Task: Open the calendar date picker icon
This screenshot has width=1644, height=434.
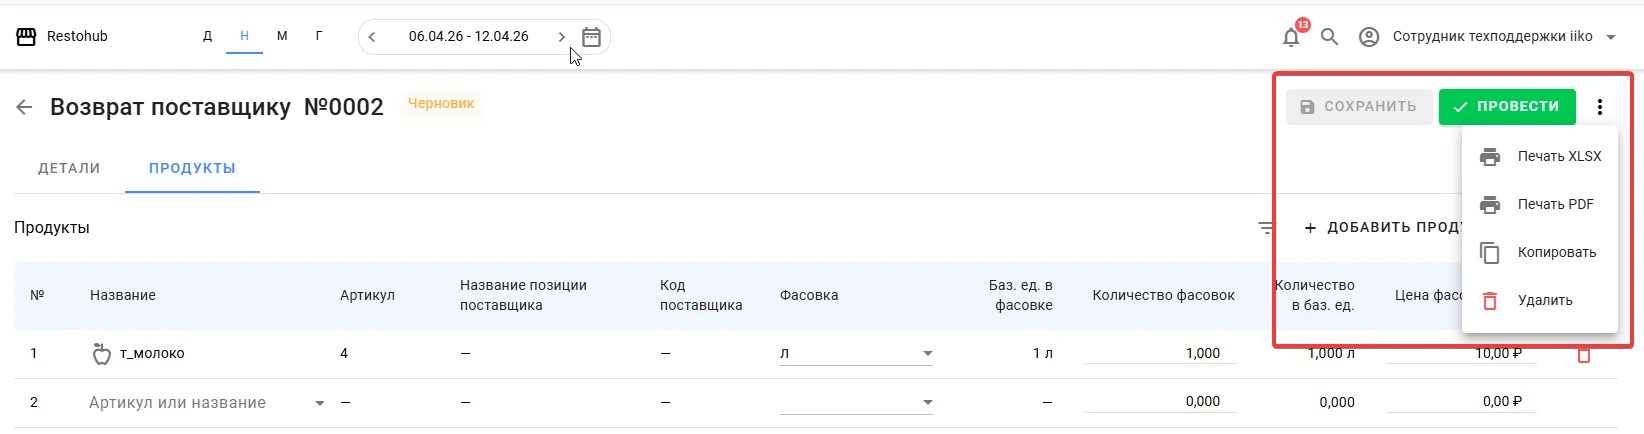Action: click(591, 37)
